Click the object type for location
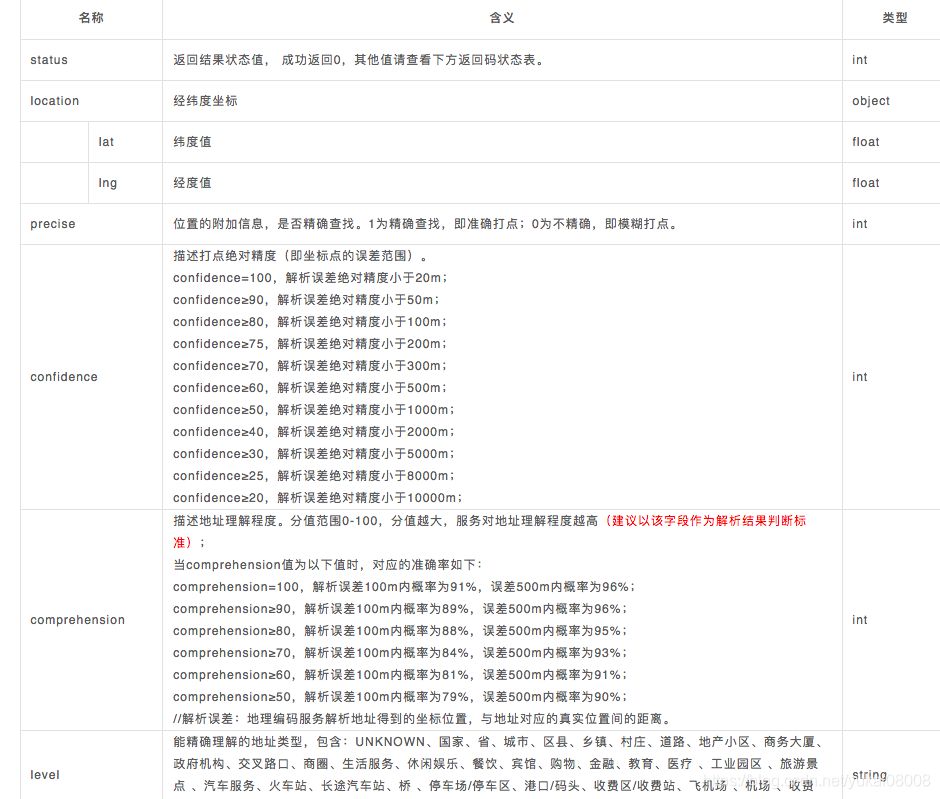The height and width of the screenshot is (799, 940). tap(870, 101)
